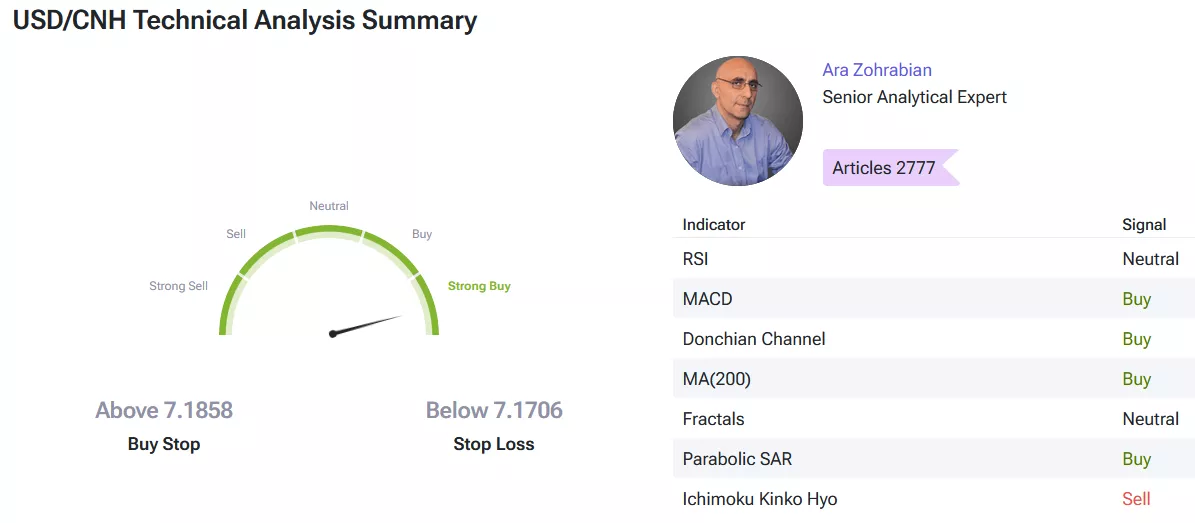Viewport: 1195px width, 523px height.
Task: Click the gauge needle pointer
Action: (x=366, y=326)
